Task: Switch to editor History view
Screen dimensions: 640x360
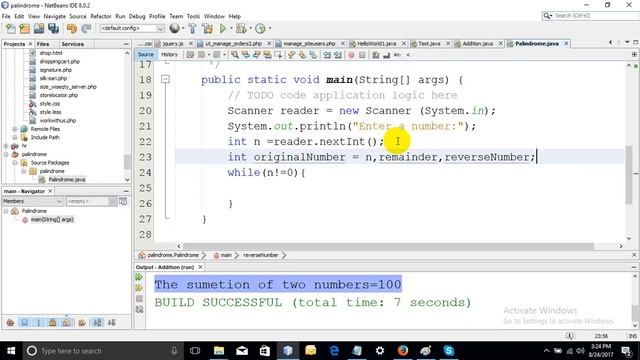Action: coord(169,55)
